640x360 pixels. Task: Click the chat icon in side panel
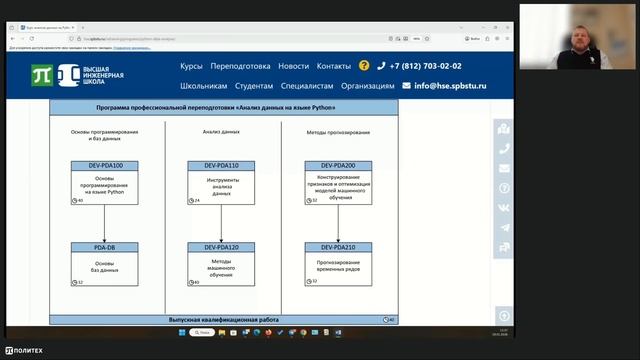click(504, 247)
